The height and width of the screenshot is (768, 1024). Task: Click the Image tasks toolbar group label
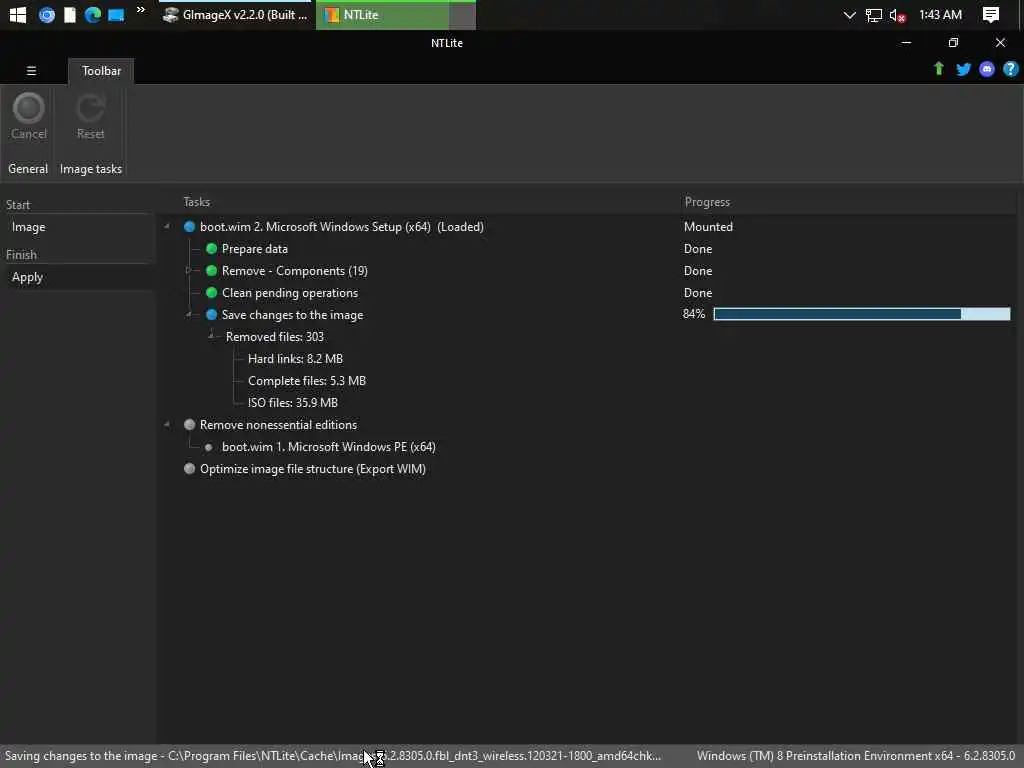pyautogui.click(x=91, y=168)
